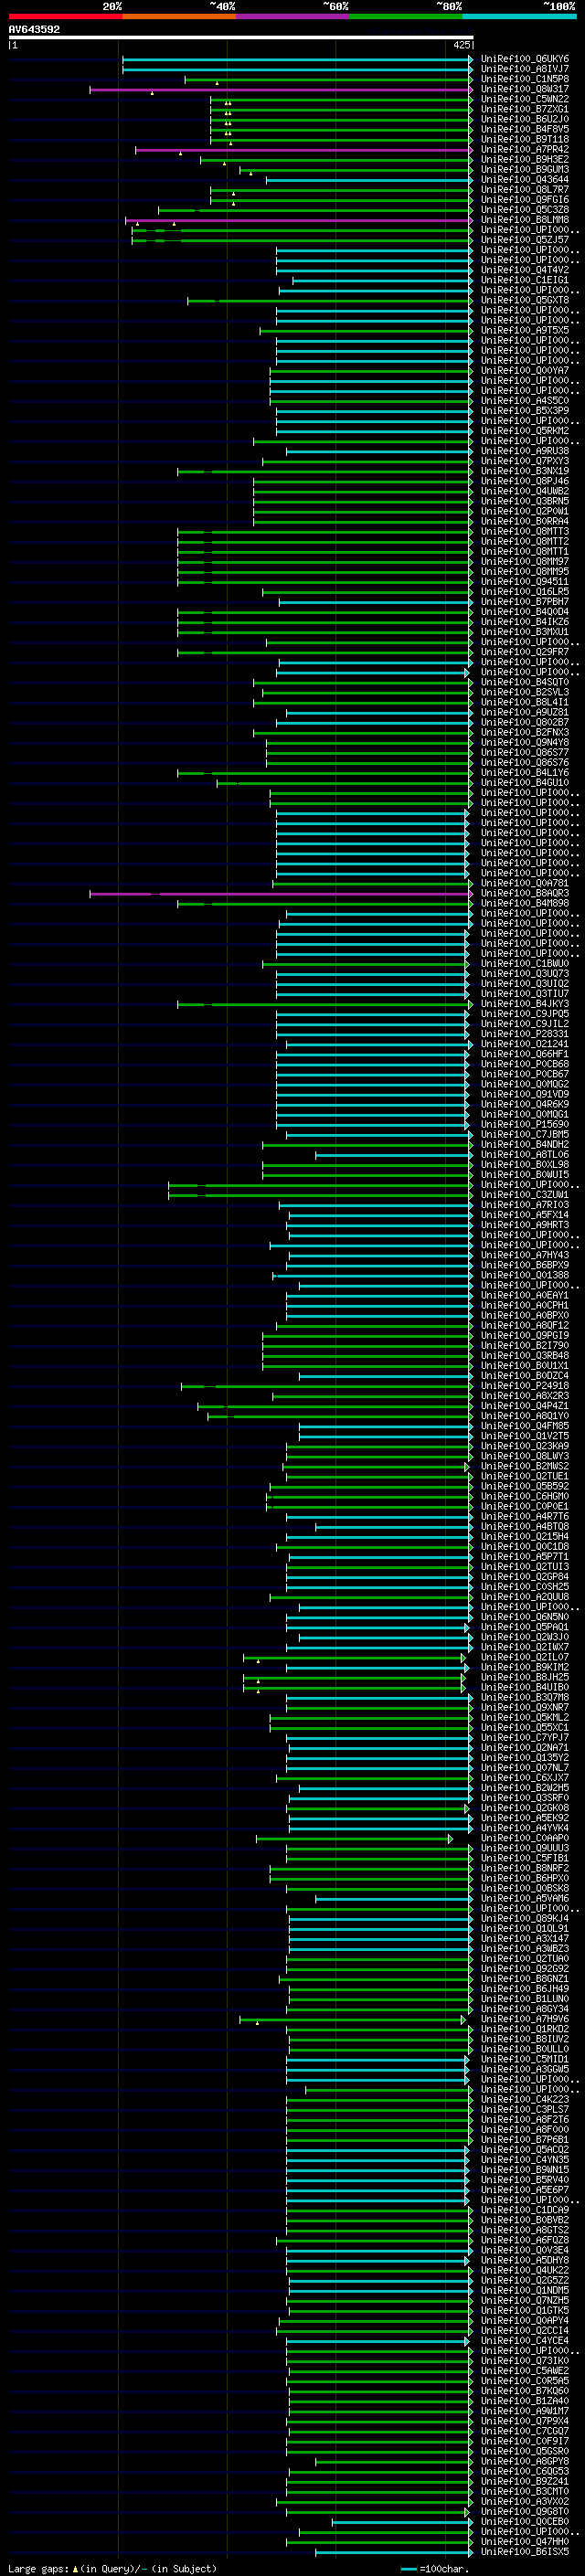Open hit UniRef100_Q9FGI6
Image resolution: width=585 pixels, height=2576 pixels.
pos(525,199)
